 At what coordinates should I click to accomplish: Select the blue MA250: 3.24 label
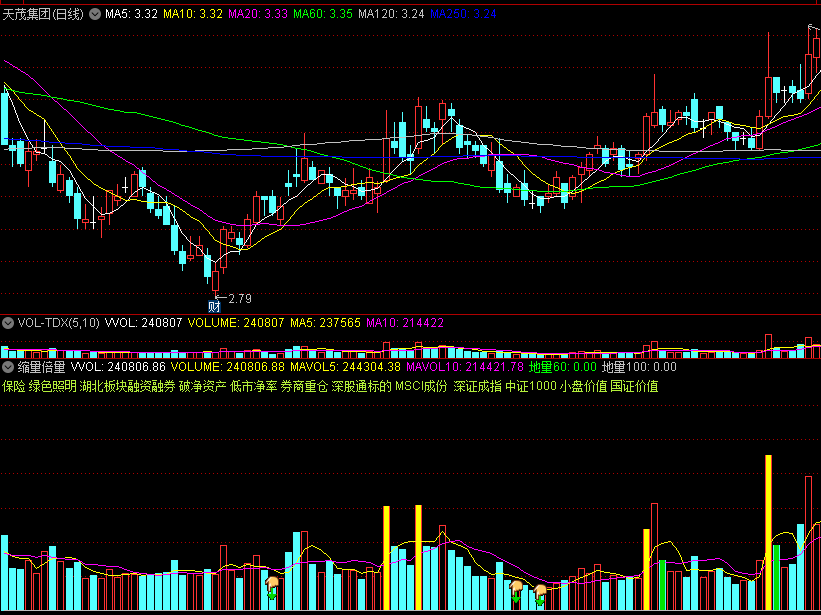click(463, 14)
